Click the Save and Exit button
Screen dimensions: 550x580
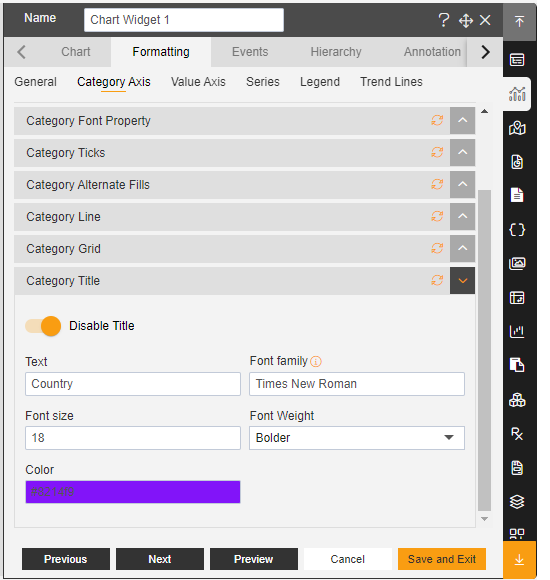(442, 559)
